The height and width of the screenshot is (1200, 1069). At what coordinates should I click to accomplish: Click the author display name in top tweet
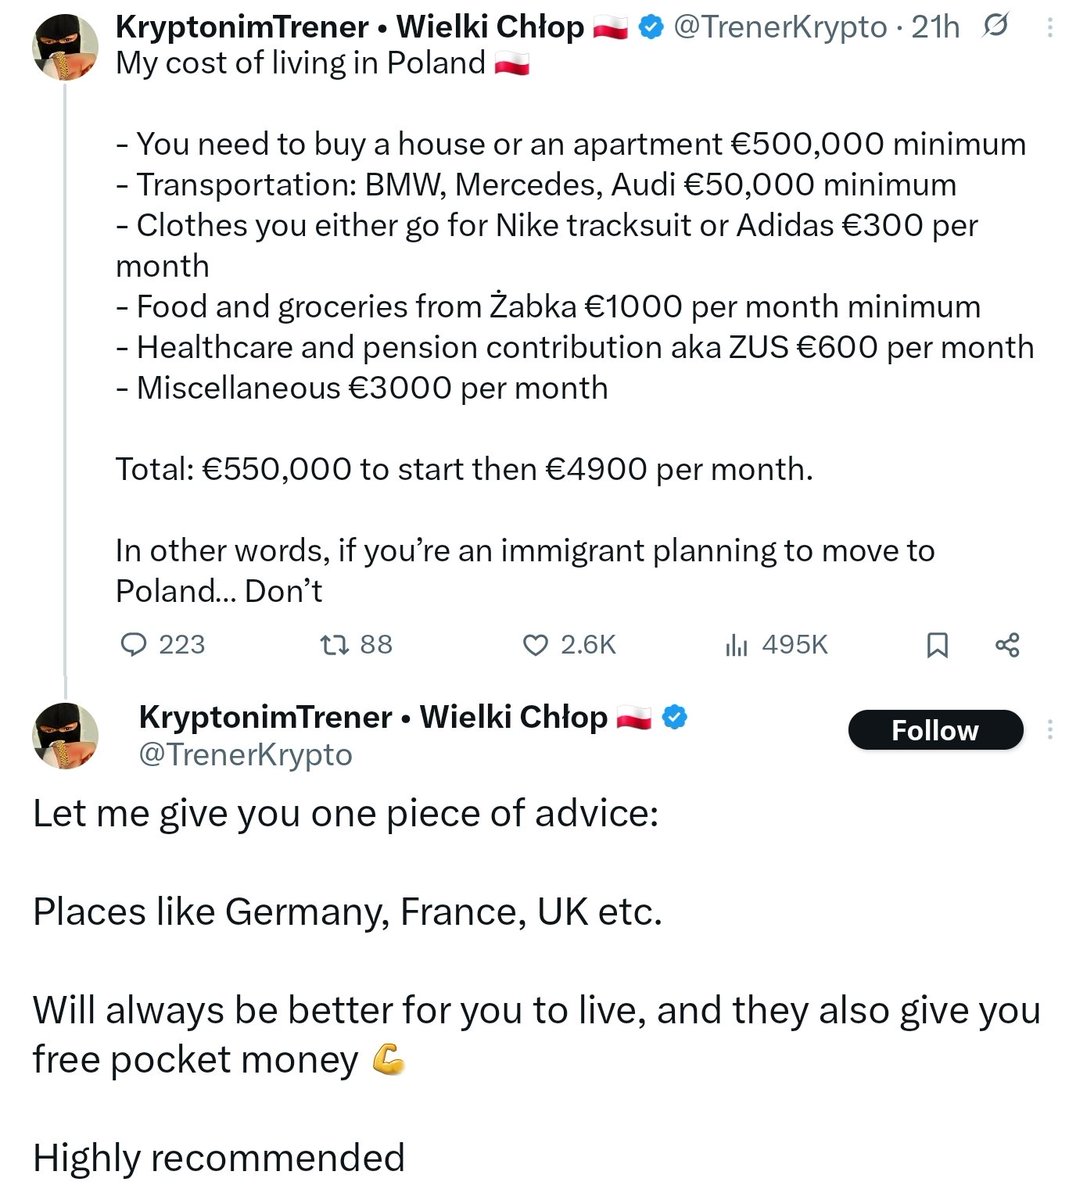pyautogui.click(x=350, y=27)
